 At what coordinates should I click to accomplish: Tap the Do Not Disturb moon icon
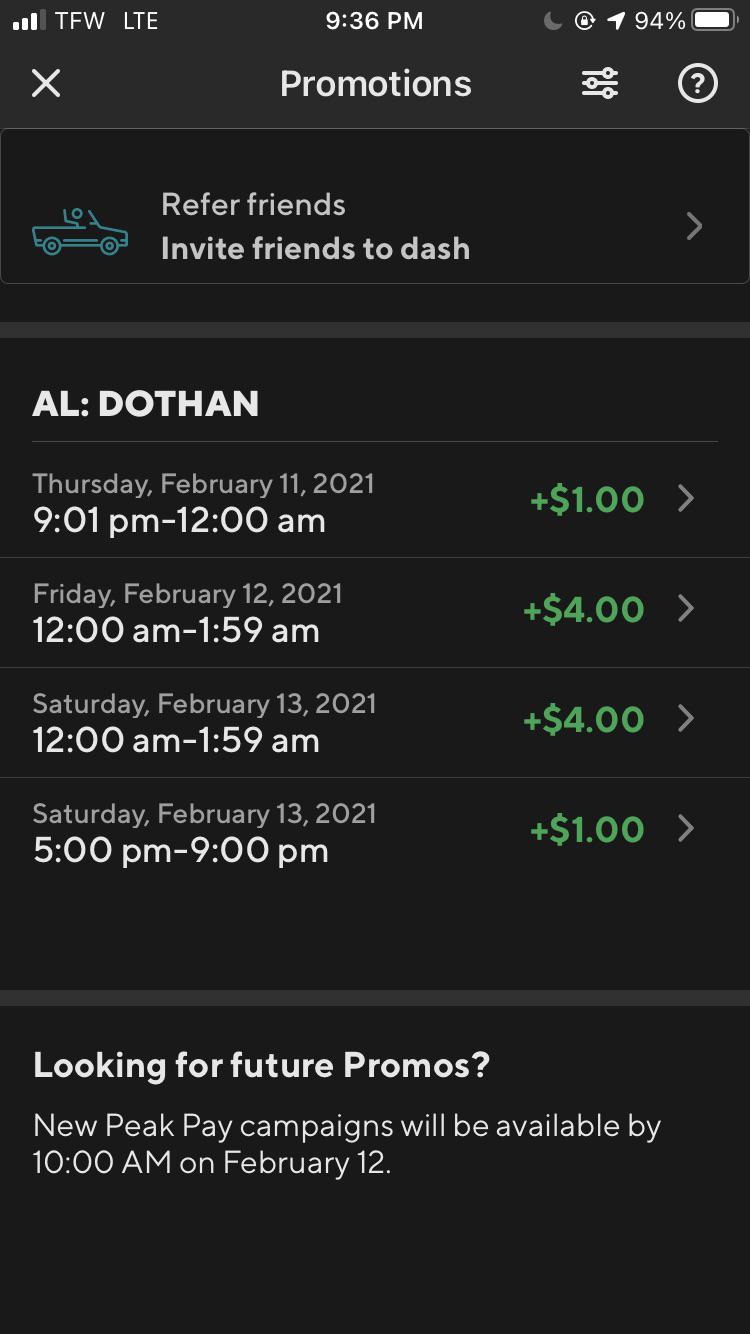(x=551, y=20)
